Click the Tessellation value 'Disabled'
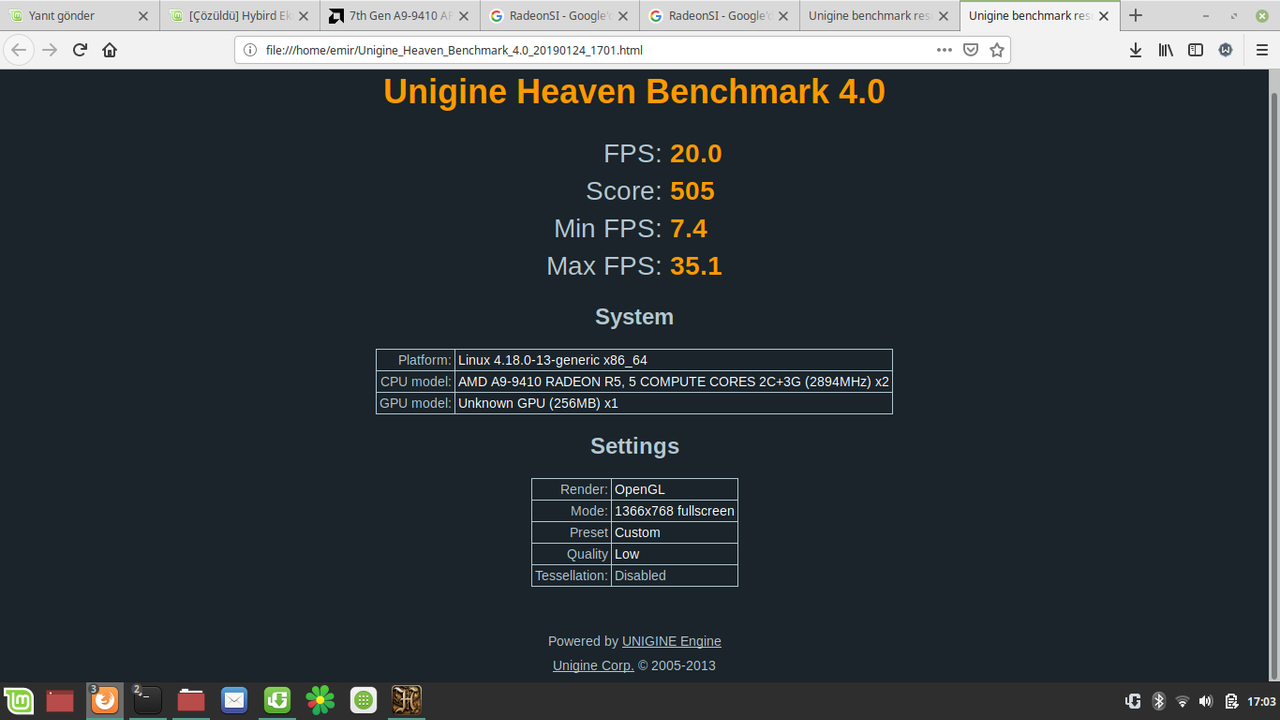 (674, 575)
